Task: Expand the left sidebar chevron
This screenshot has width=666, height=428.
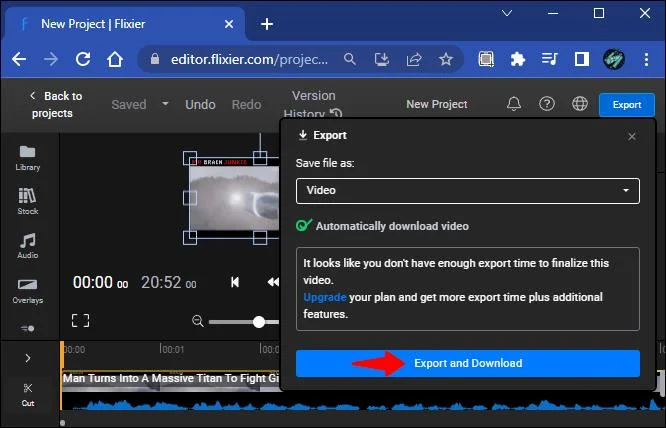Action: click(28, 358)
